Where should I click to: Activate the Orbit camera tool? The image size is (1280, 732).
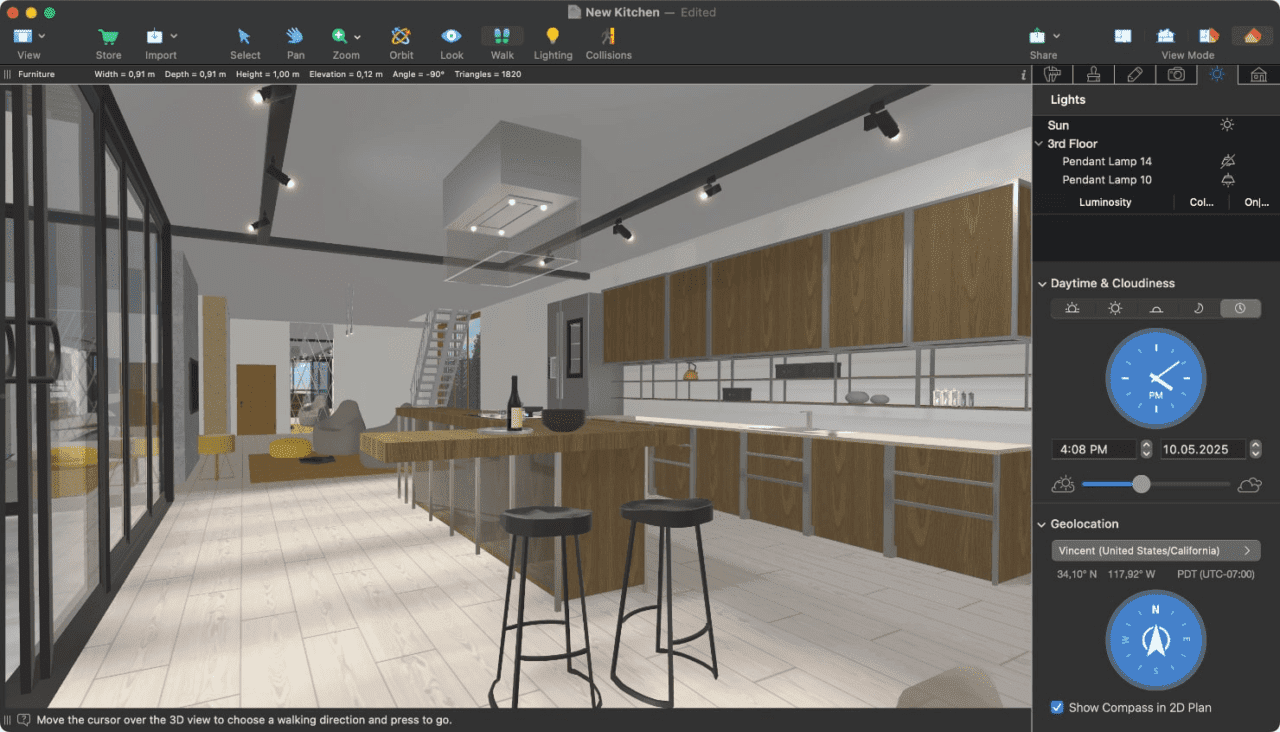coord(401,37)
